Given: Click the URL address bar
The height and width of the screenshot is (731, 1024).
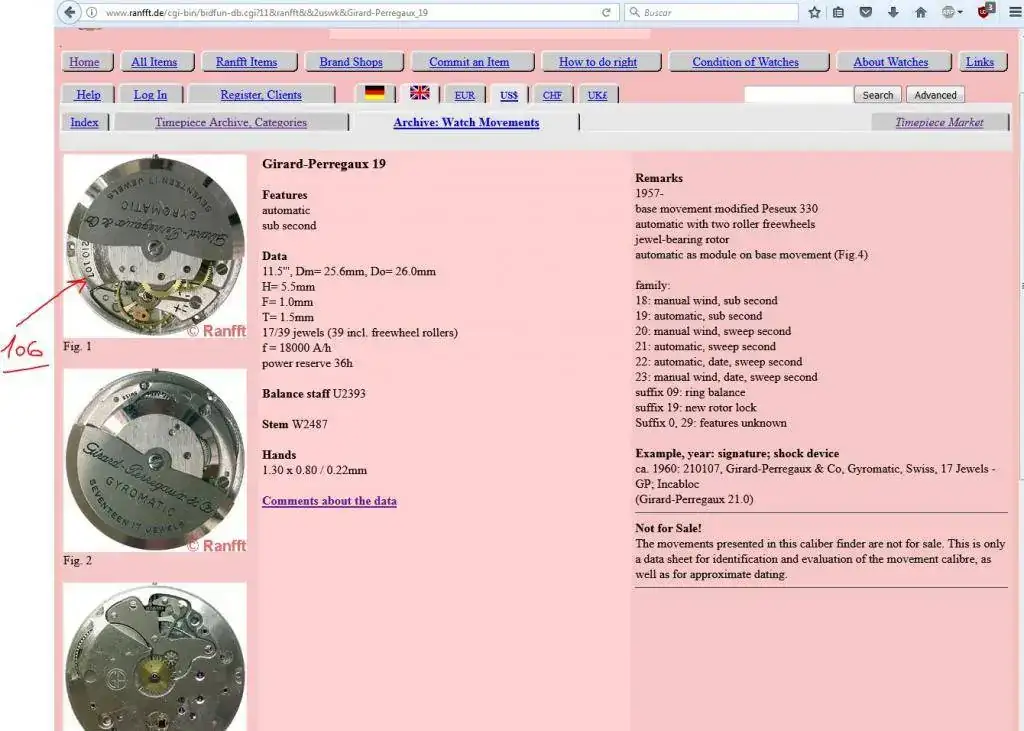Looking at the screenshot, I should tap(349, 12).
